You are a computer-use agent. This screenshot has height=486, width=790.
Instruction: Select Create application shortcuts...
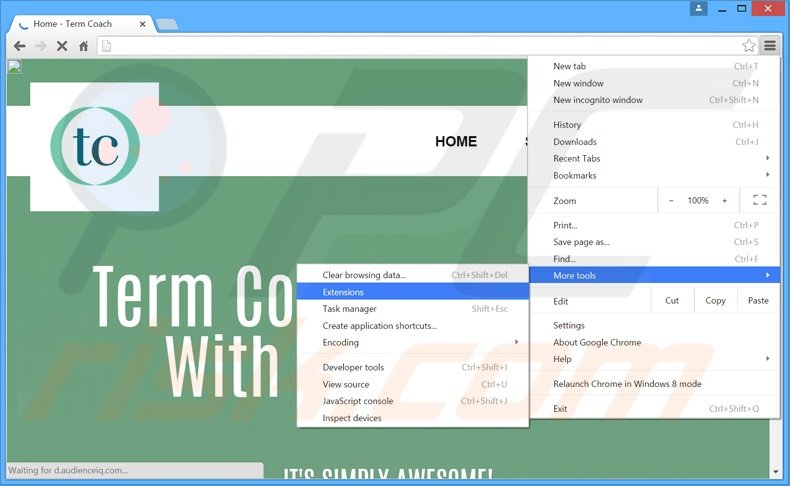[413, 326]
